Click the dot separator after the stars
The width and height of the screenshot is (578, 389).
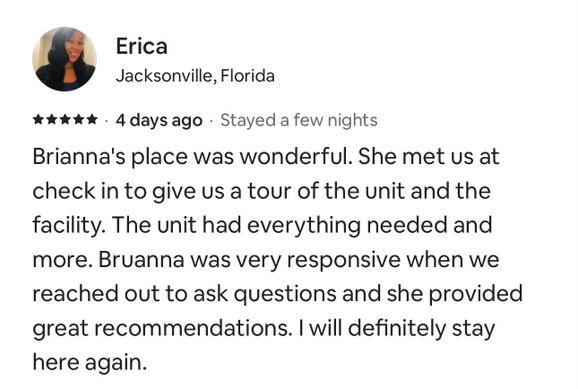pyautogui.click(x=107, y=121)
